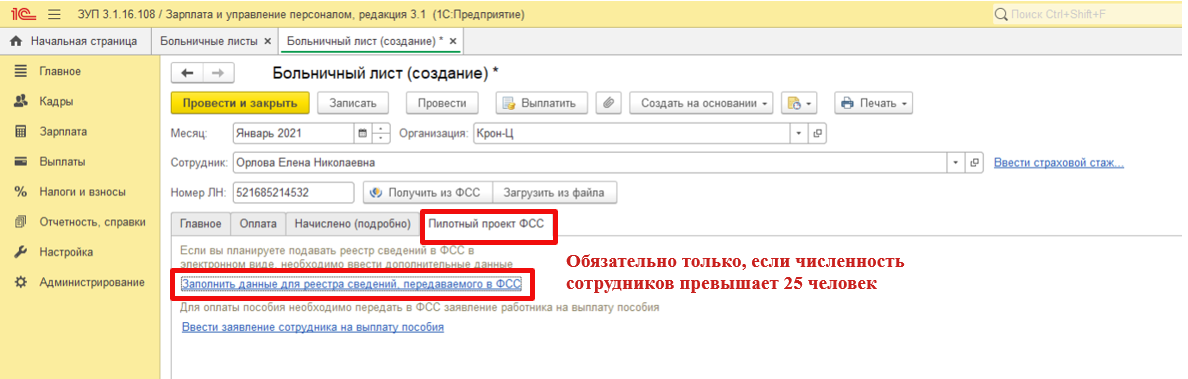
Task: Click the search magnifier icon
Action: (1000, 14)
